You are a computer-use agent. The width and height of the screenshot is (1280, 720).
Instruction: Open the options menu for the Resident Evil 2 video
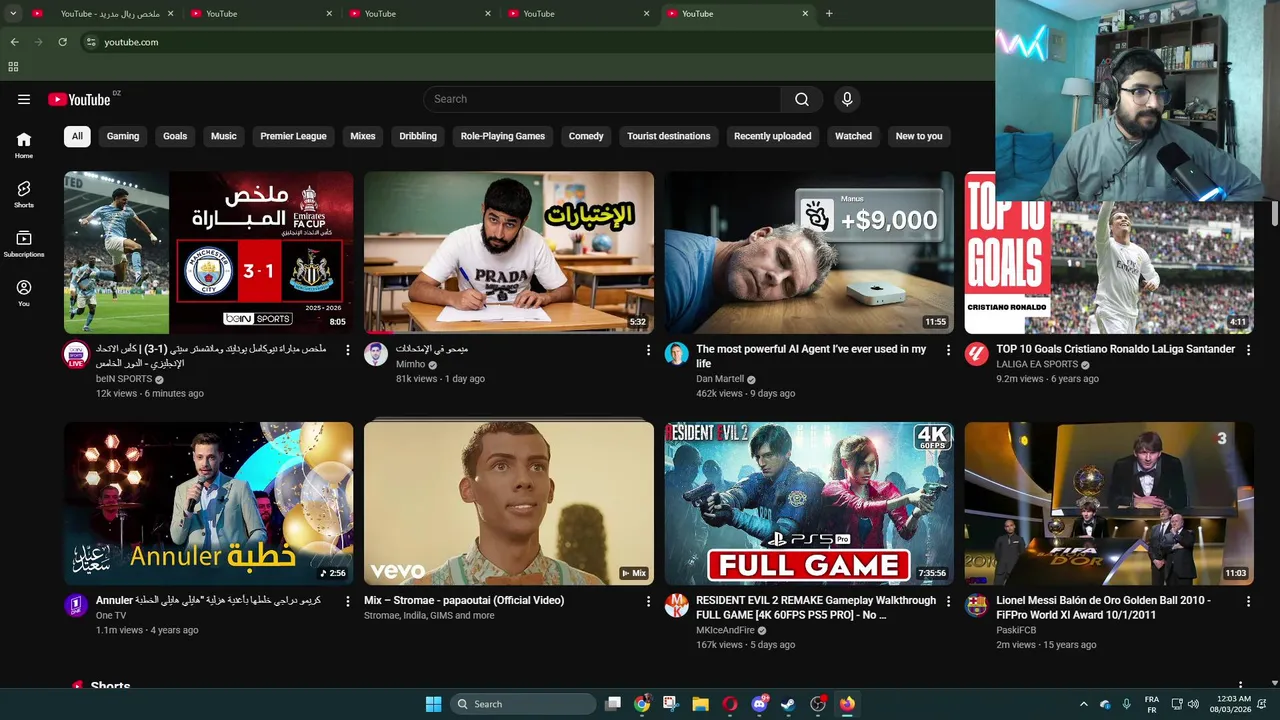click(x=948, y=601)
